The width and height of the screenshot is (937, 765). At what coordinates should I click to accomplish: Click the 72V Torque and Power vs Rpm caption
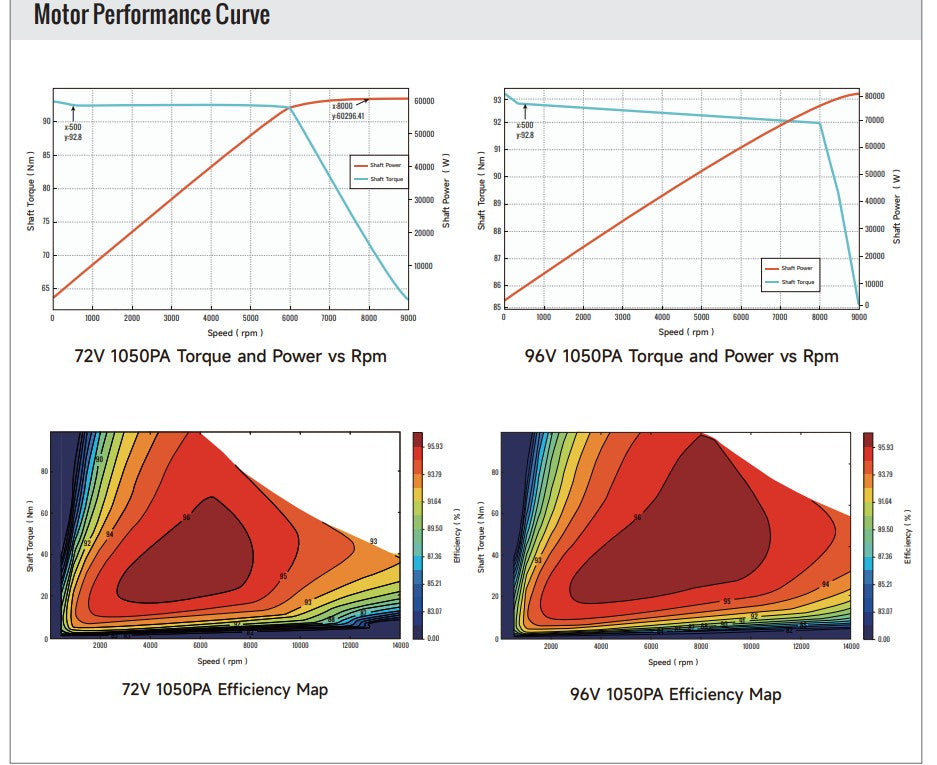click(230, 356)
